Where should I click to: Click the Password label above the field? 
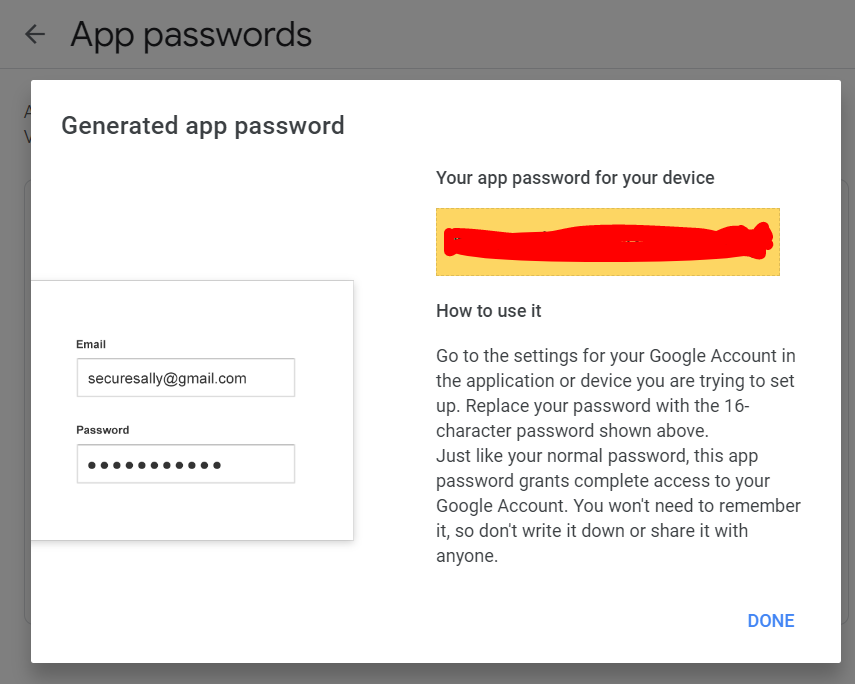click(103, 430)
